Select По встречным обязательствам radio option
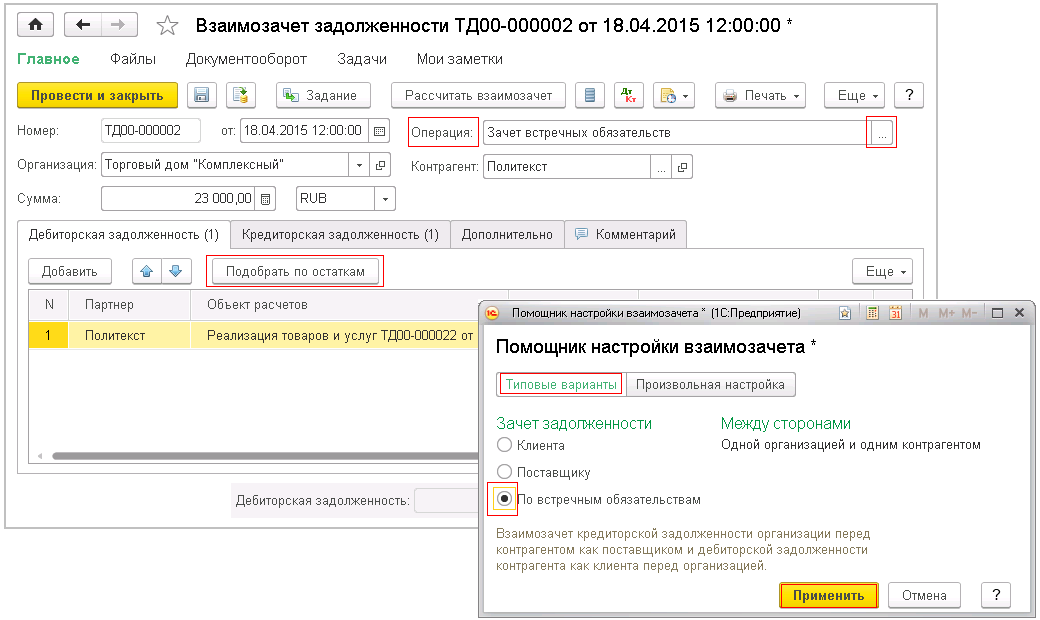 (x=505, y=499)
